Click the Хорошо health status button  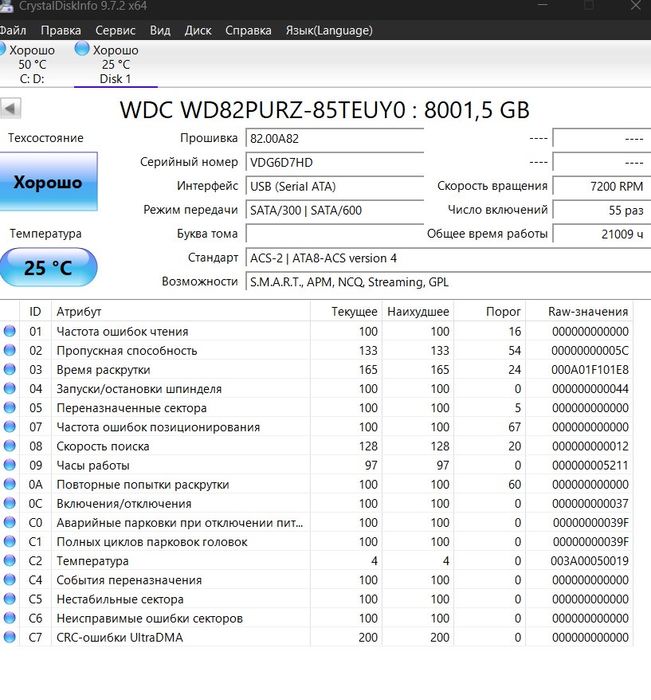point(48,182)
